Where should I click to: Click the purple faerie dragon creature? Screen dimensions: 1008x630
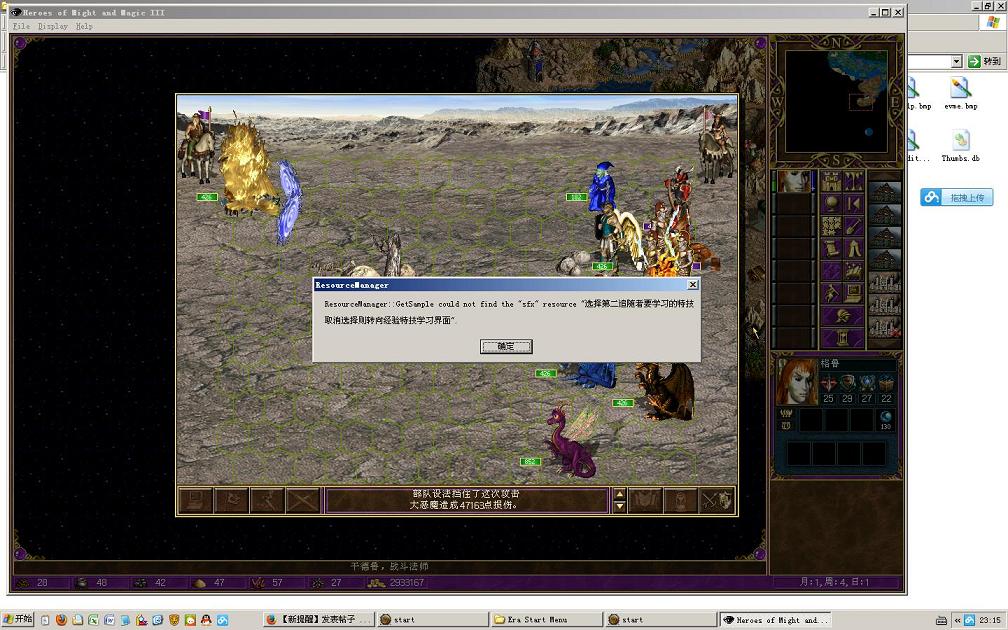click(570, 442)
